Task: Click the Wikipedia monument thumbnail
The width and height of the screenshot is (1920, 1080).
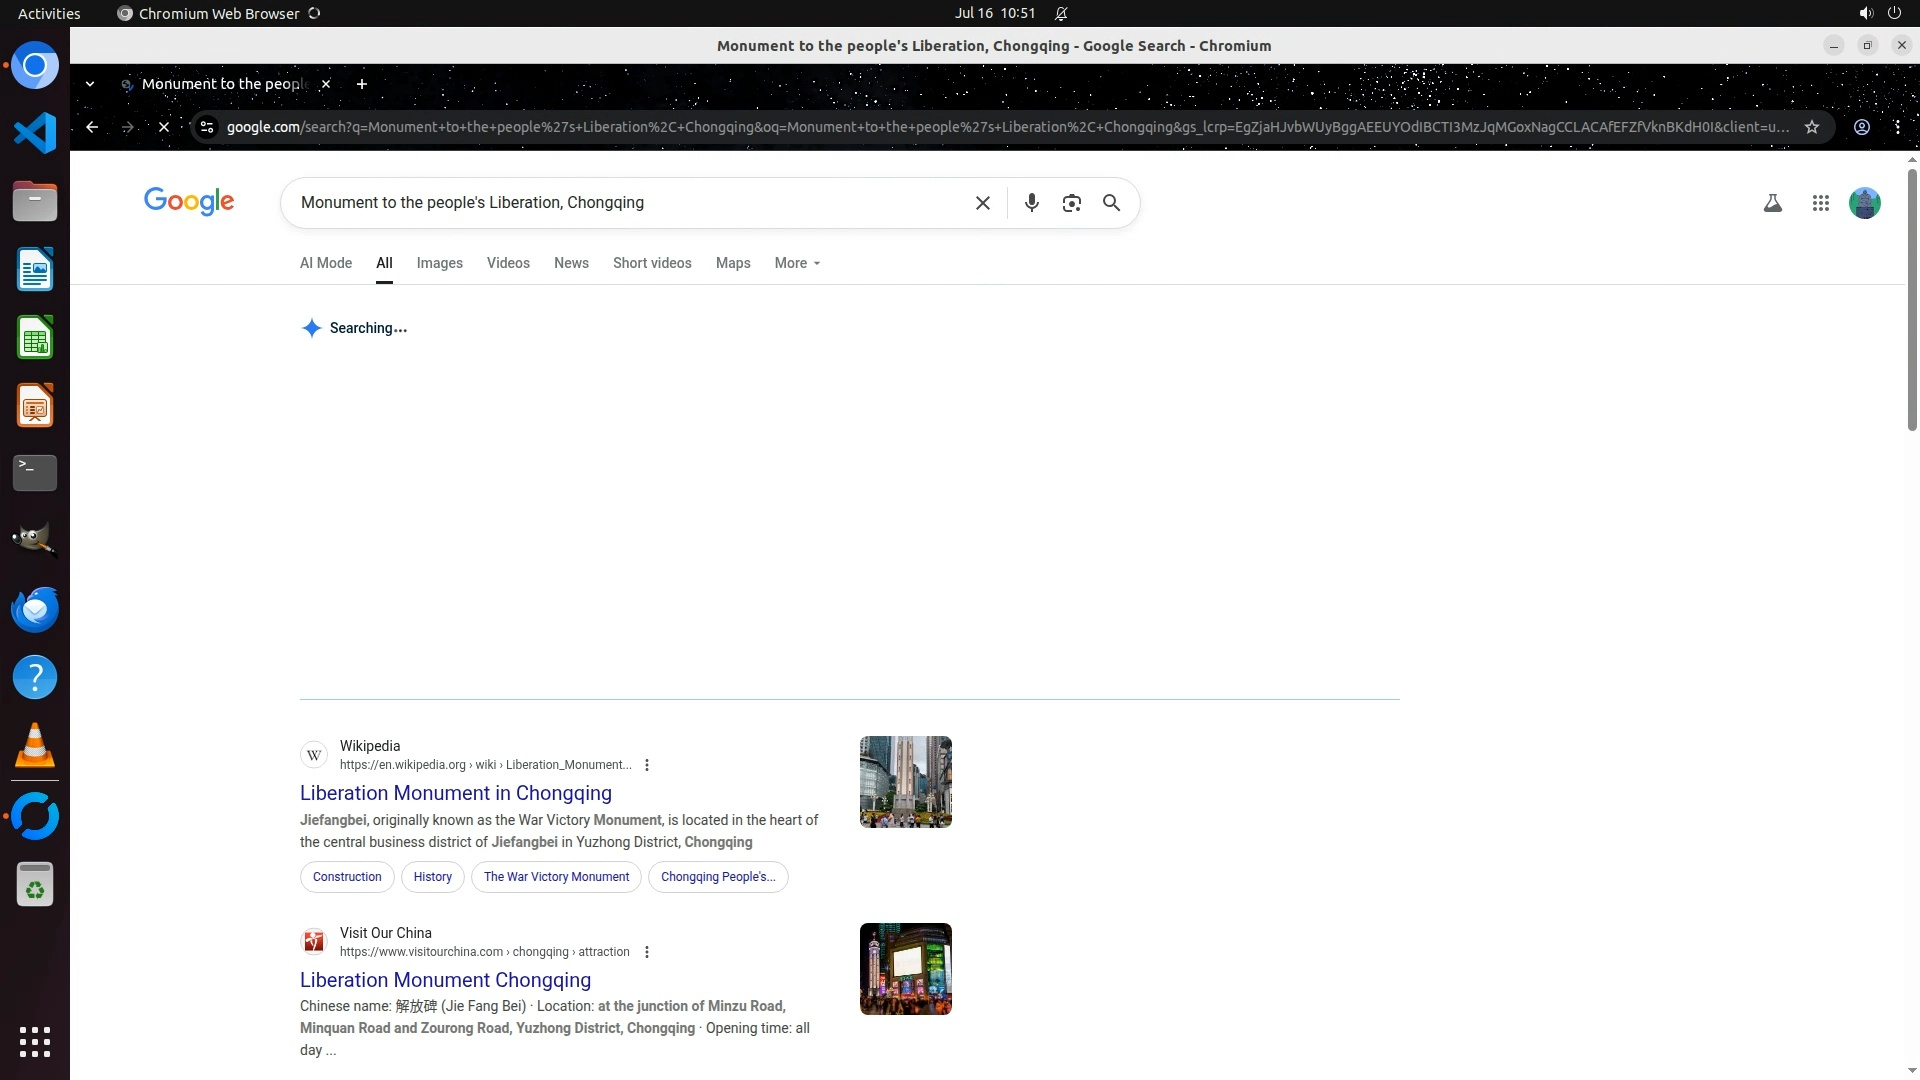Action: click(x=905, y=782)
